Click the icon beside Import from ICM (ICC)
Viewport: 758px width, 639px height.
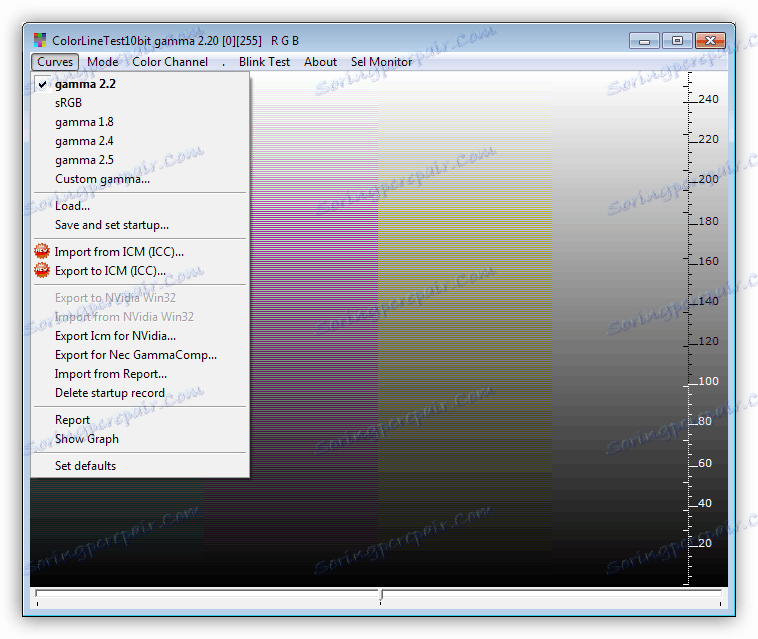[x=42, y=251]
